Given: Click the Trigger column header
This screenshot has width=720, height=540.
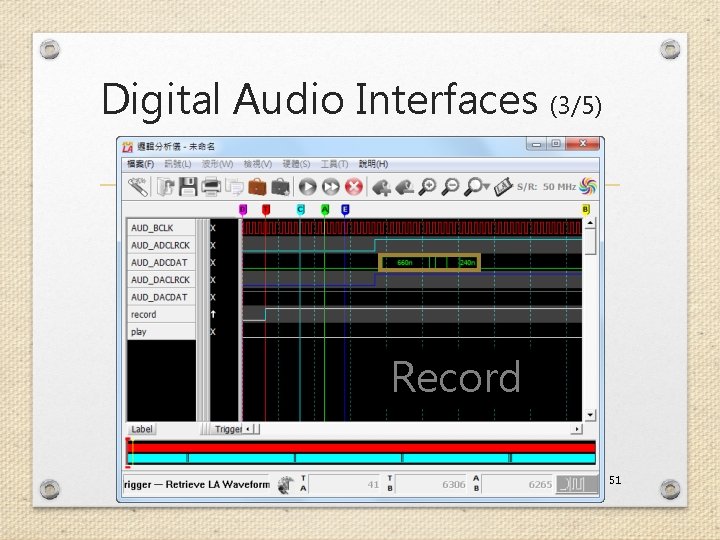Looking at the screenshot, I should pyautogui.click(x=228, y=429).
